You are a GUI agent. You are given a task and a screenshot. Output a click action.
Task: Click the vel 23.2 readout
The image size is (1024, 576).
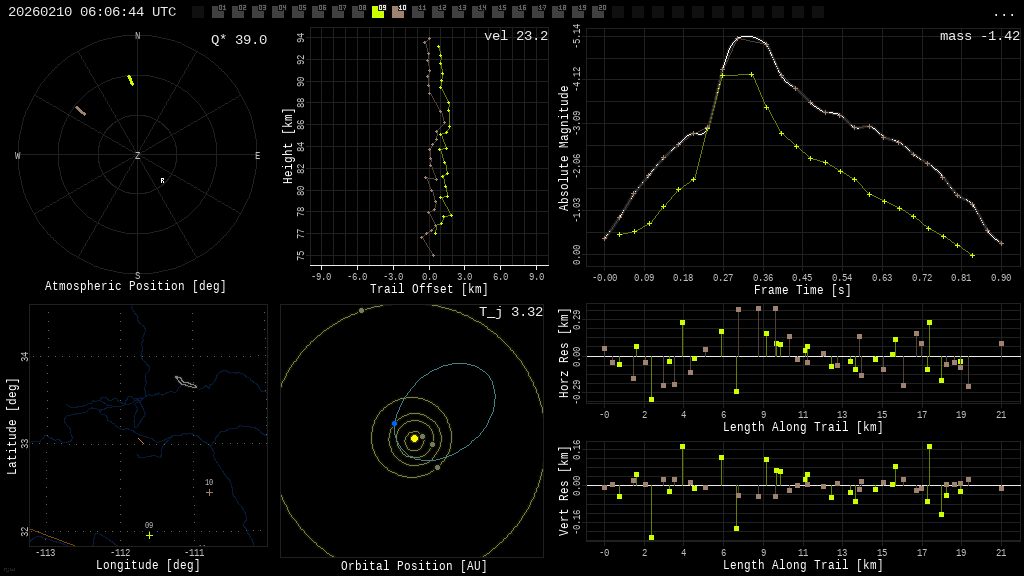[x=515, y=37]
